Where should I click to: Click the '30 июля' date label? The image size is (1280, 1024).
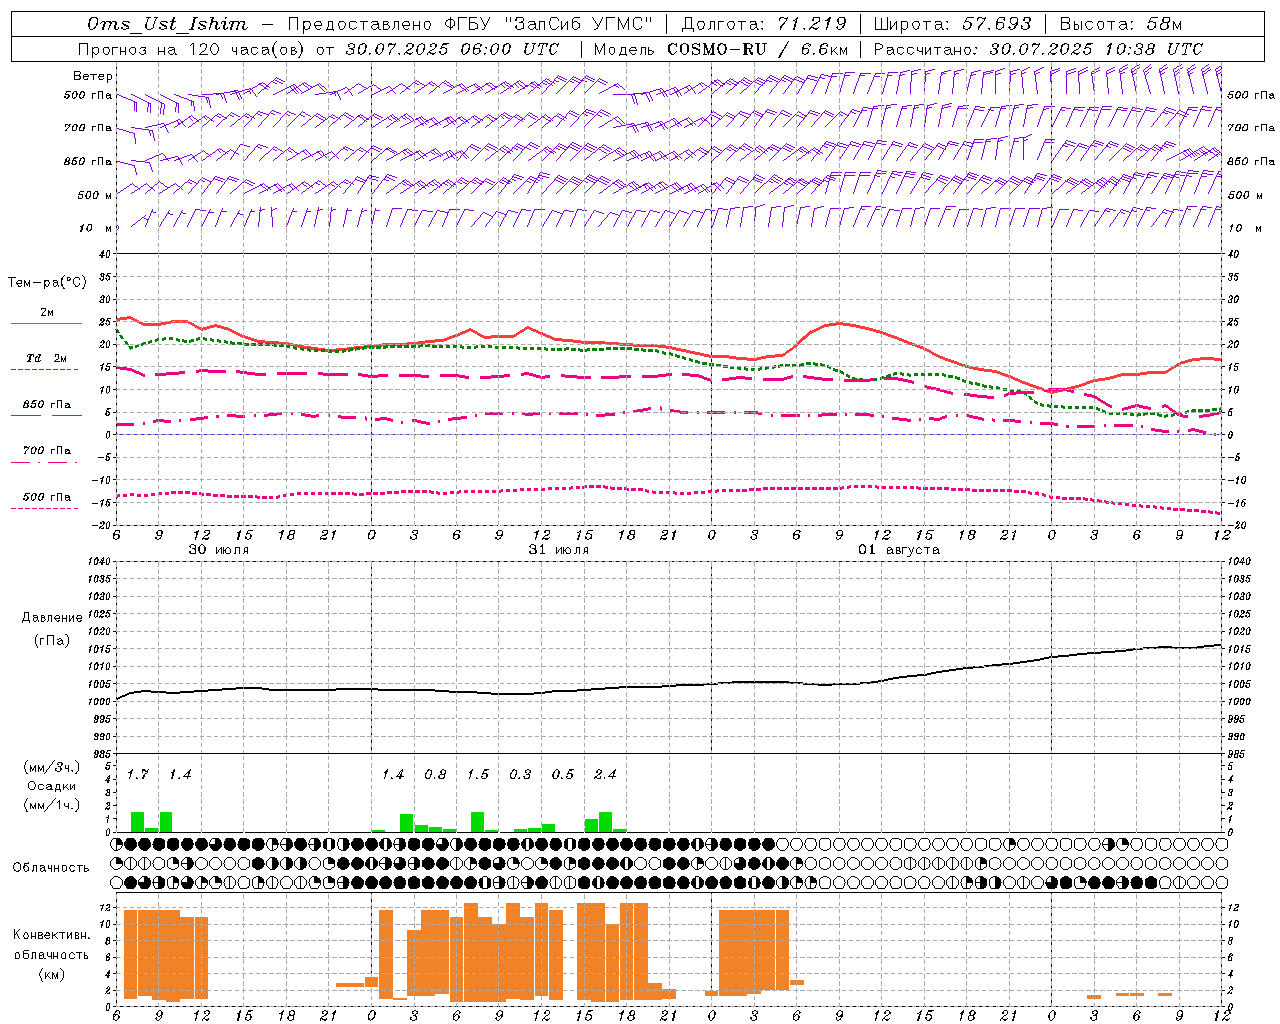[x=219, y=550]
